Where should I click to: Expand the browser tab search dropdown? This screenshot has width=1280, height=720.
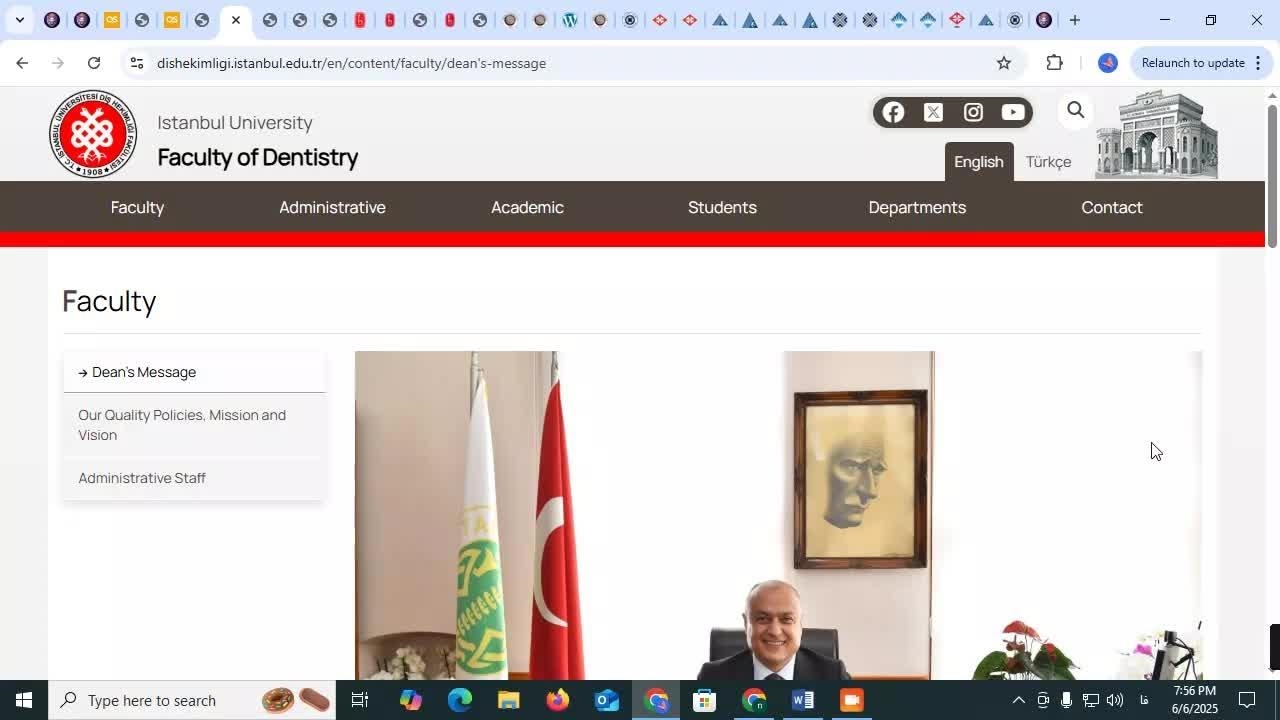[19, 20]
